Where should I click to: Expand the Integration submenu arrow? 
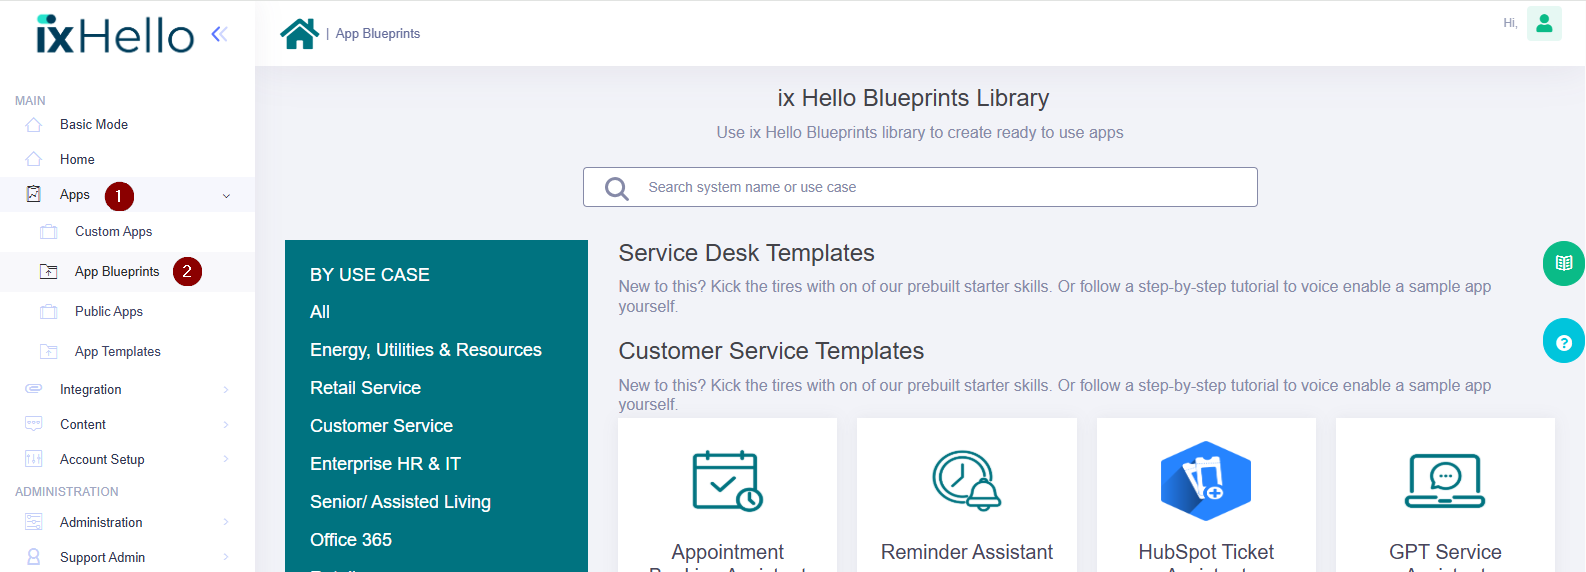click(226, 390)
